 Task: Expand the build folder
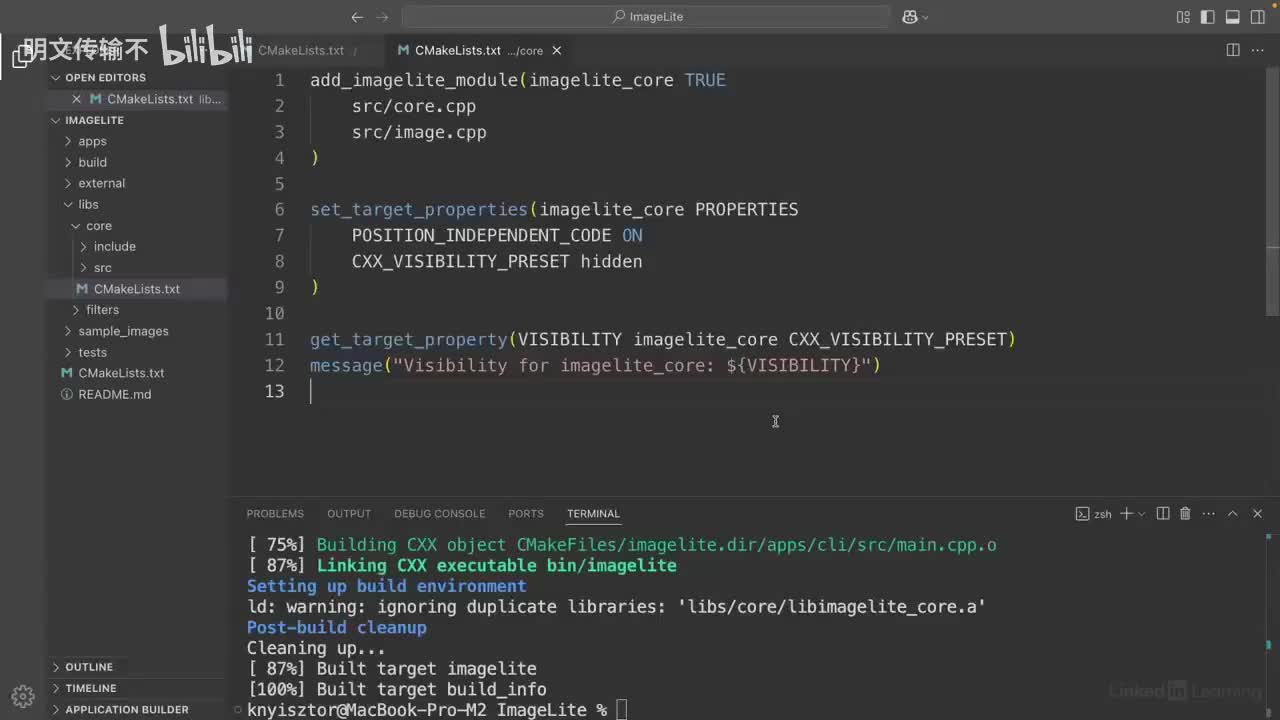pos(92,162)
